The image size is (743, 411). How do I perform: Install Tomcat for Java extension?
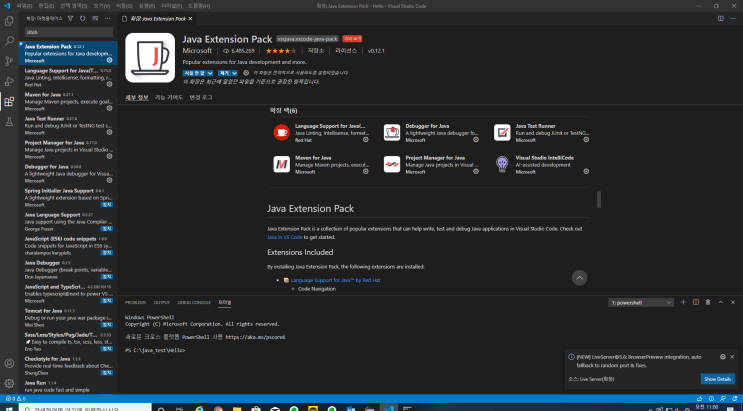pos(107,324)
